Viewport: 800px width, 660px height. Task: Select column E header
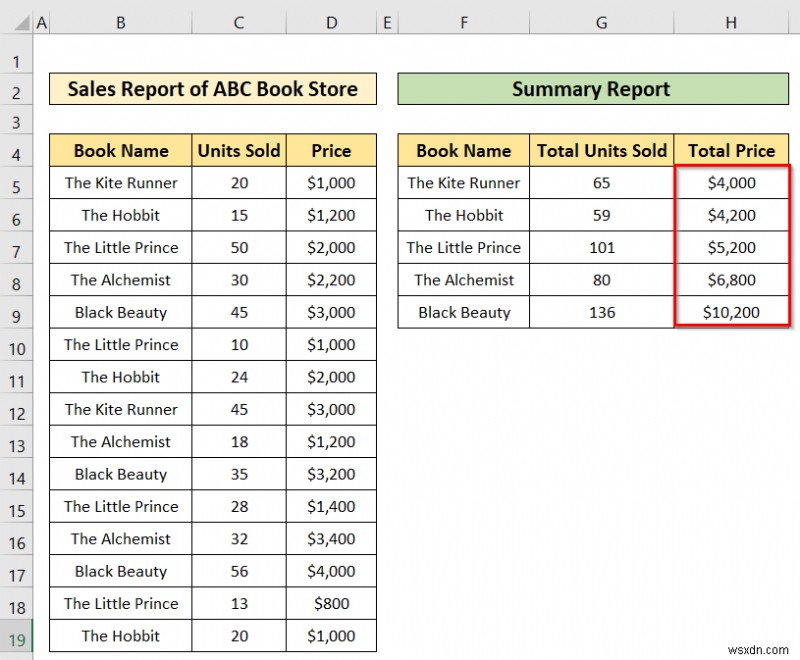(x=387, y=20)
